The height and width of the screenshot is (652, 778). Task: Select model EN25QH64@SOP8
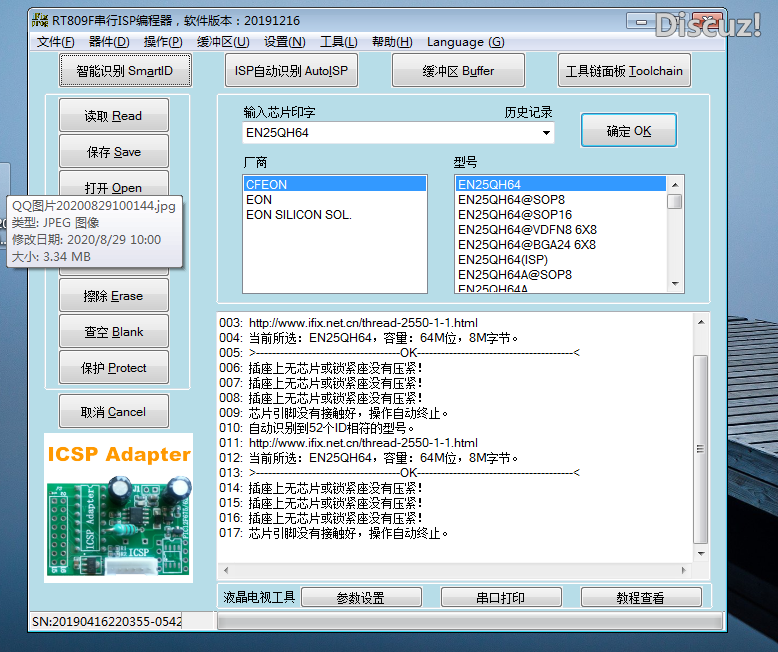[561, 199]
